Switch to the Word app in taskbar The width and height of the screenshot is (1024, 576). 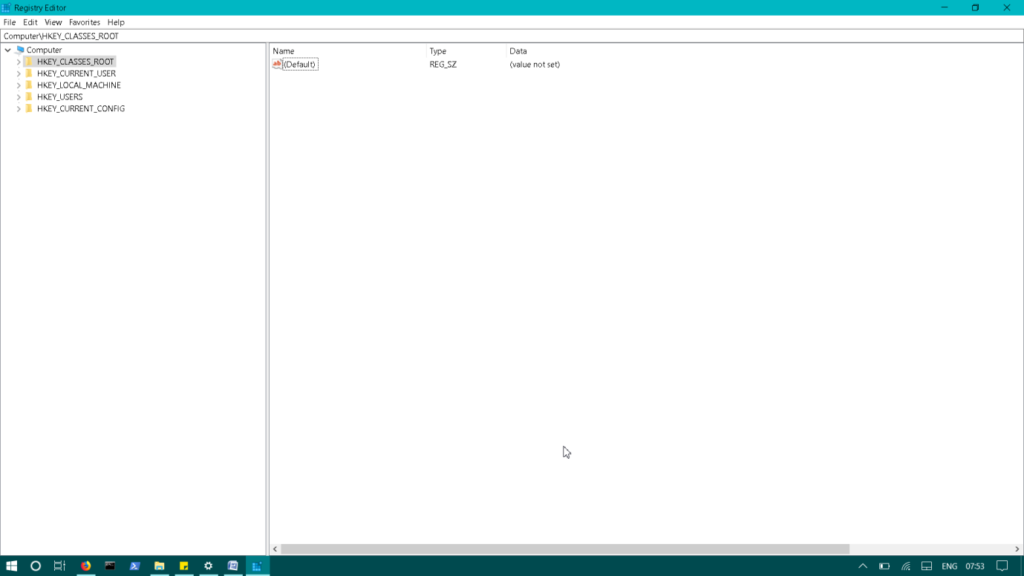232,566
